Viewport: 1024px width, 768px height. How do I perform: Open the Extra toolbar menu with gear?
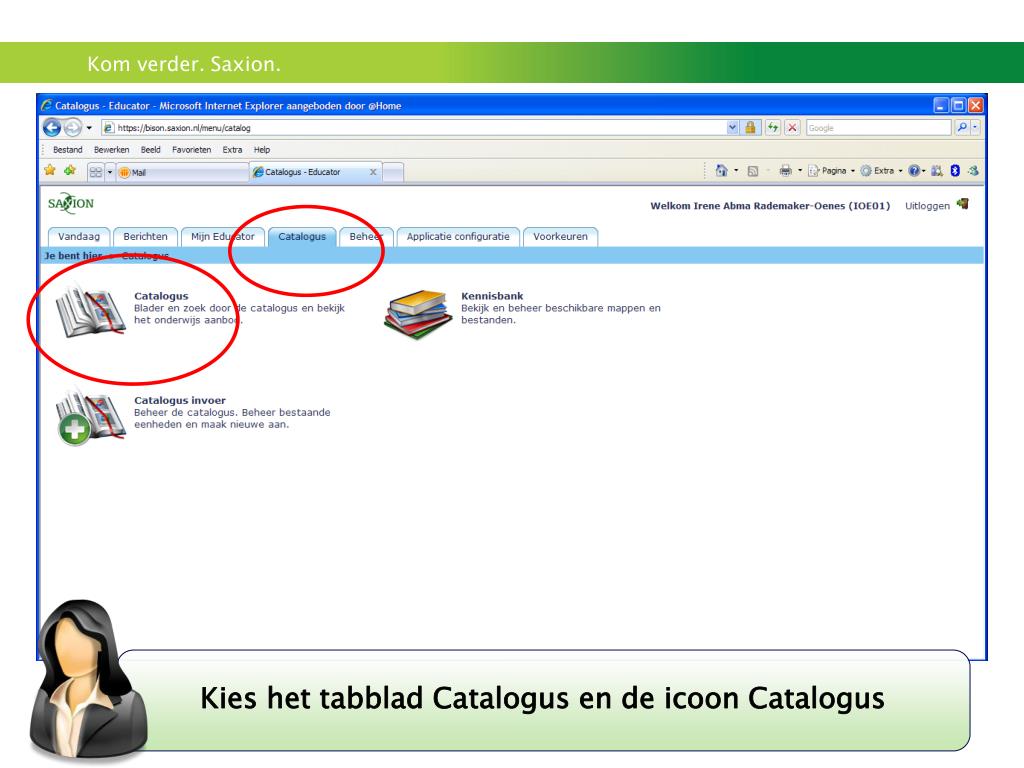pyautogui.click(x=882, y=171)
